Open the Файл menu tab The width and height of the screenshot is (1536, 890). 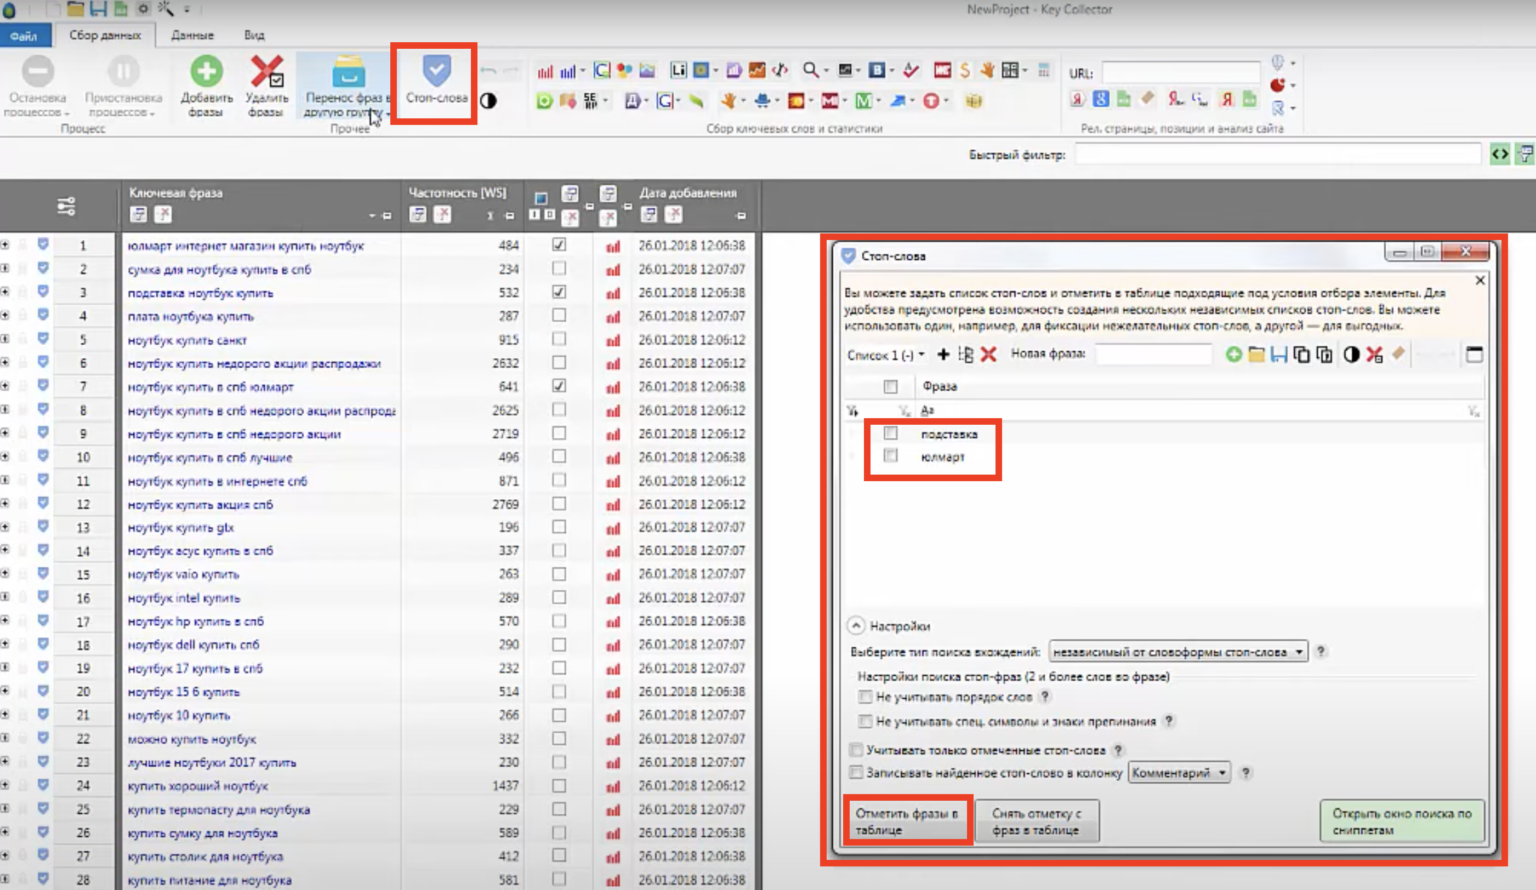[24, 35]
